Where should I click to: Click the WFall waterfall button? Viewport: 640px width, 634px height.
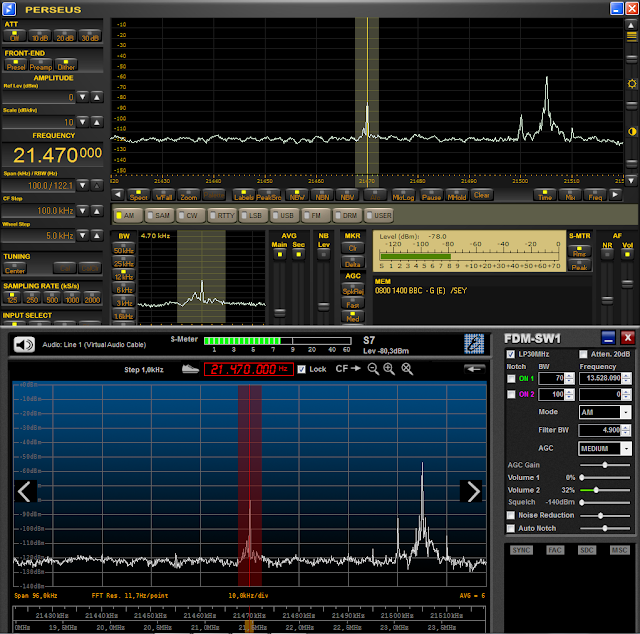tap(164, 195)
